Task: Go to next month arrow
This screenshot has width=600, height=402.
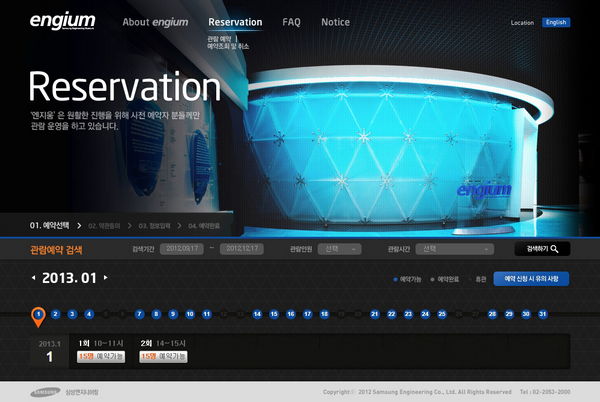Action: pos(106,278)
